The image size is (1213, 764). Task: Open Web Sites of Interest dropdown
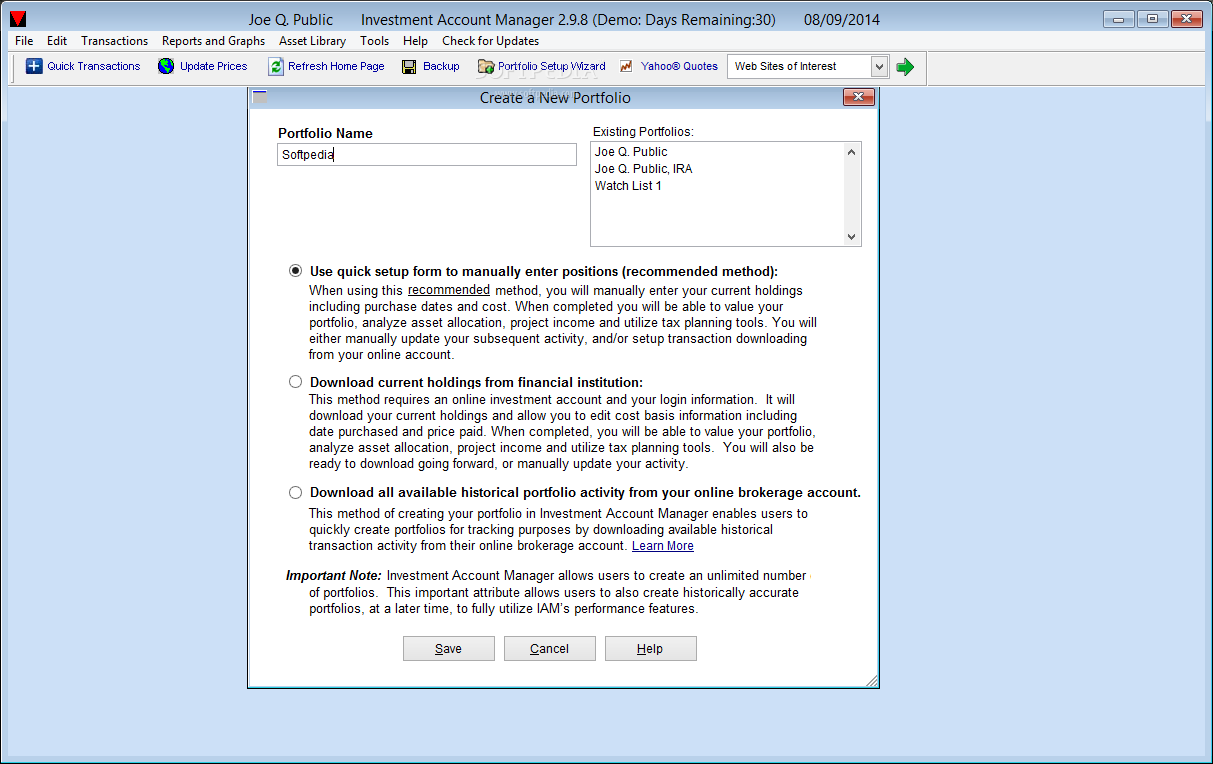(879, 66)
